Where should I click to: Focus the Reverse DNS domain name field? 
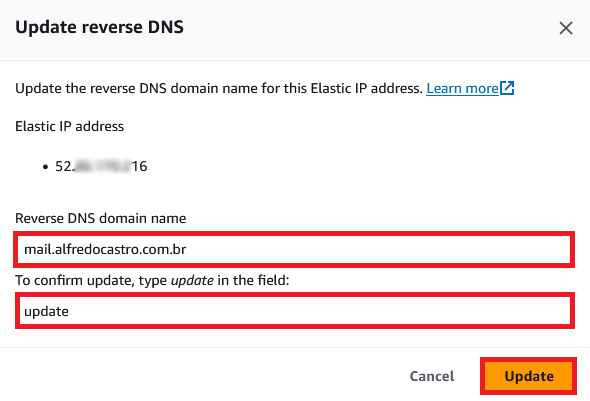294,249
